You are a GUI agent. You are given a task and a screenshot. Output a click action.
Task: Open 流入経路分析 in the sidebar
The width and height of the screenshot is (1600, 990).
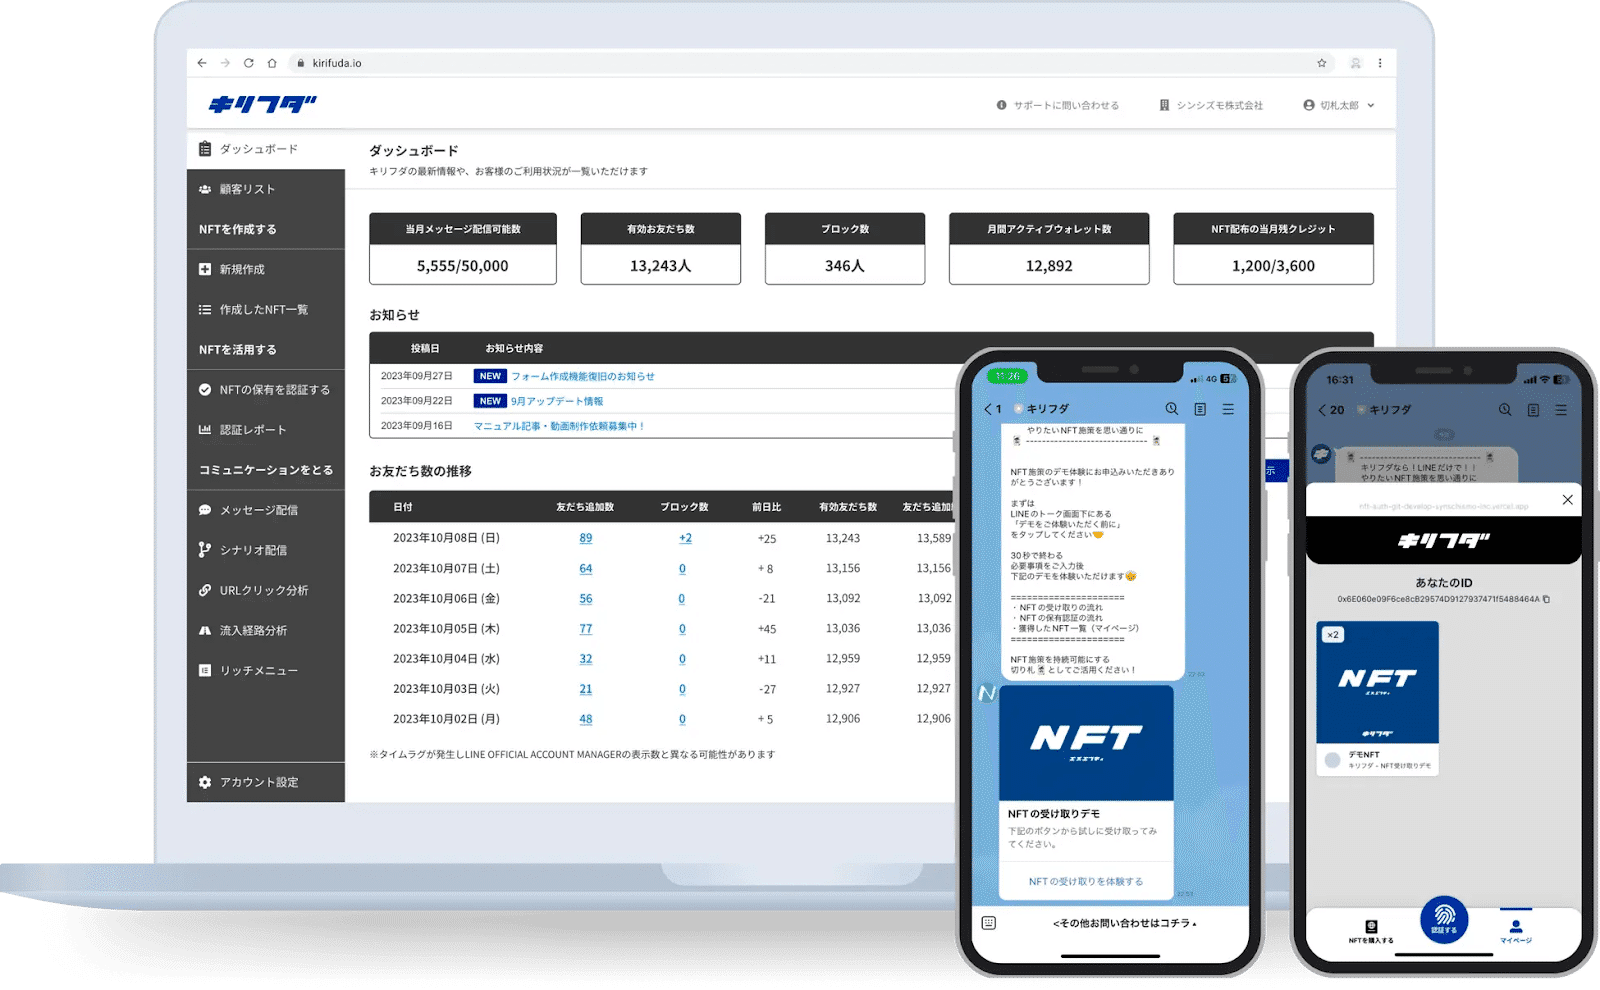click(266, 631)
